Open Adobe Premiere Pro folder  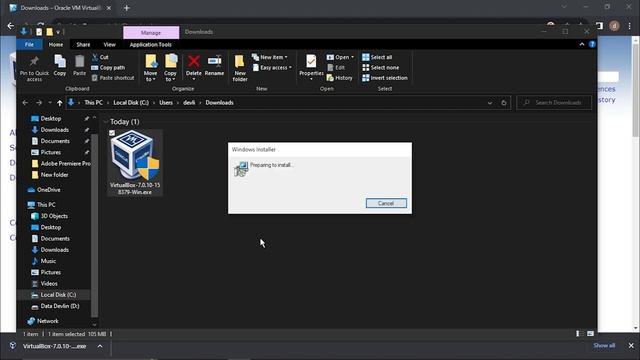pyautogui.click(x=65, y=163)
